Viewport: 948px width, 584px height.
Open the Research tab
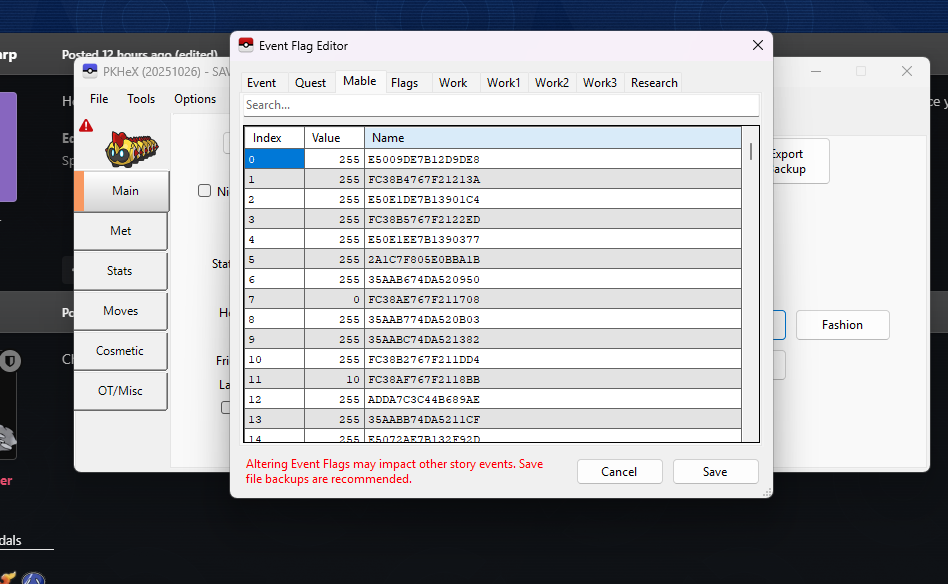654,83
